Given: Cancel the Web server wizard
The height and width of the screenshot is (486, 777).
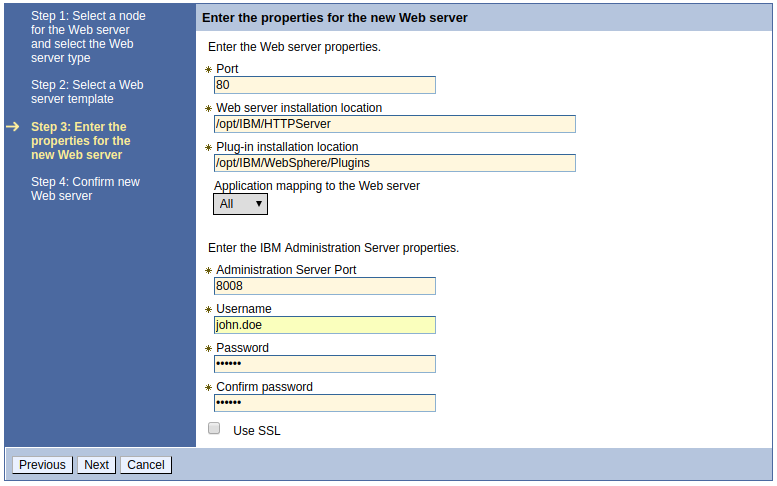Looking at the screenshot, I should click(146, 465).
